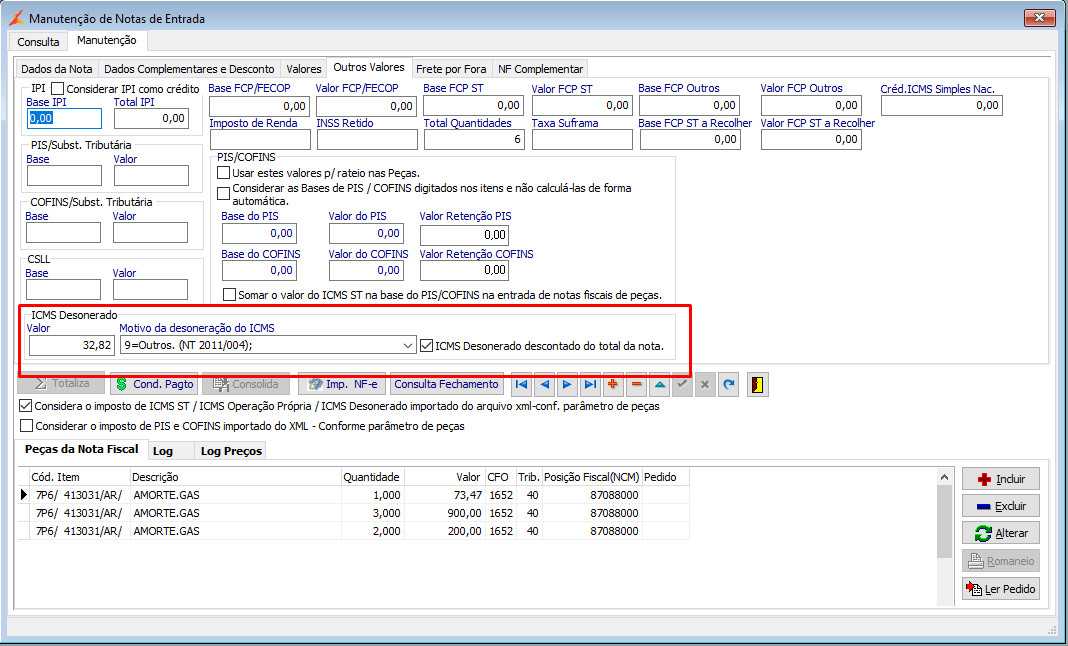This screenshot has height=646, width=1068.
Task: Click the parts grid vertical scrollbar
Action: (x=944, y=537)
